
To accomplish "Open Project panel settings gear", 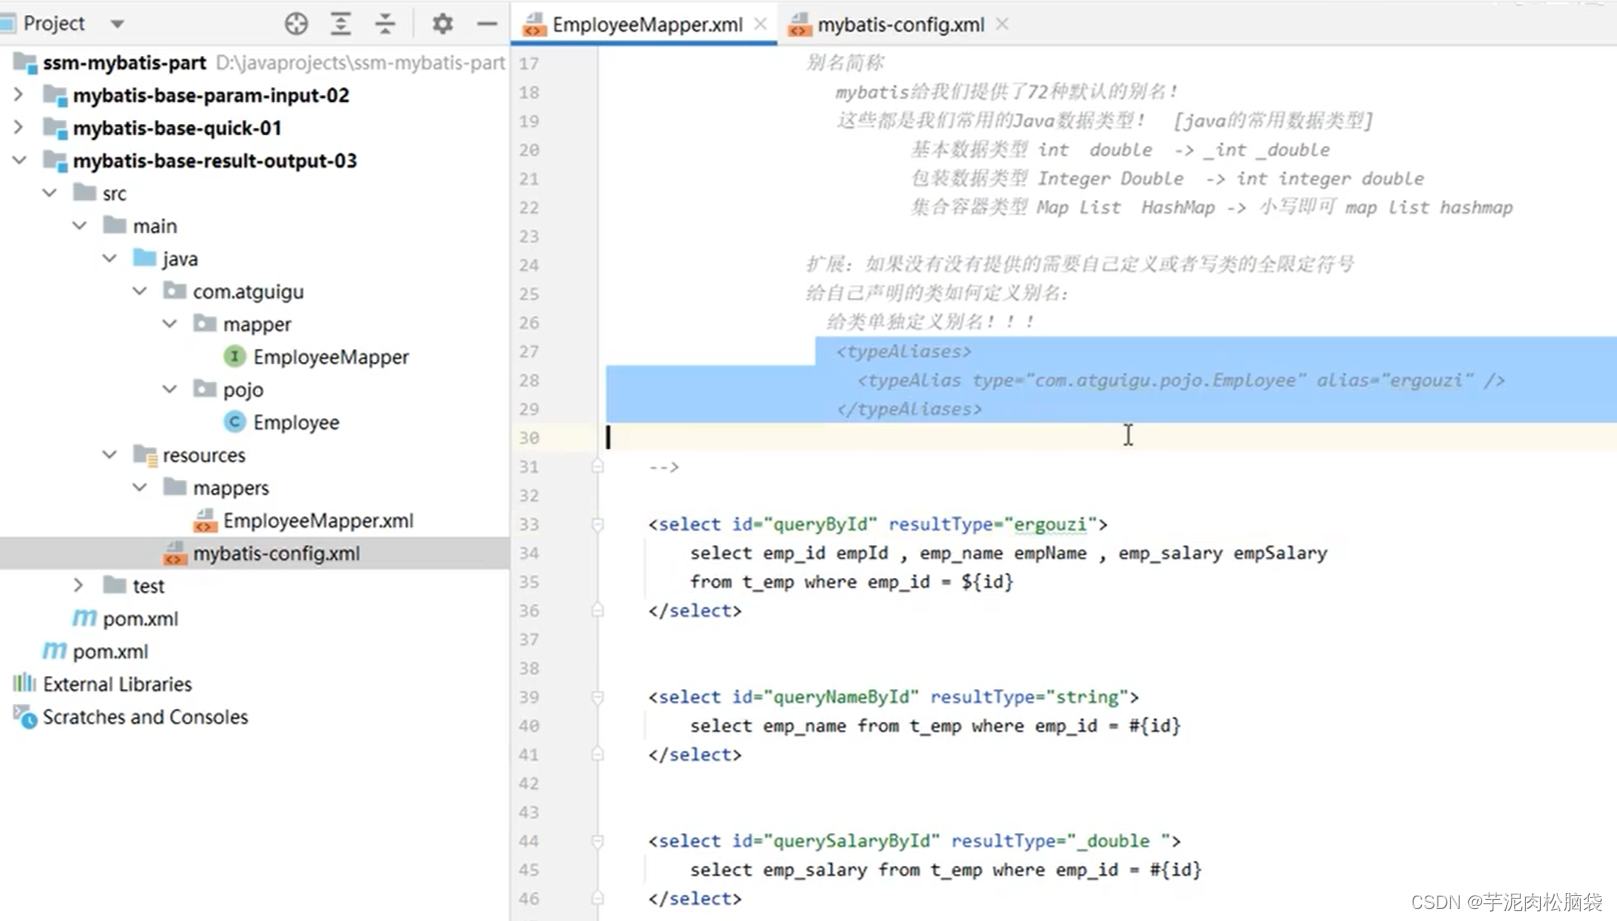I will (442, 23).
